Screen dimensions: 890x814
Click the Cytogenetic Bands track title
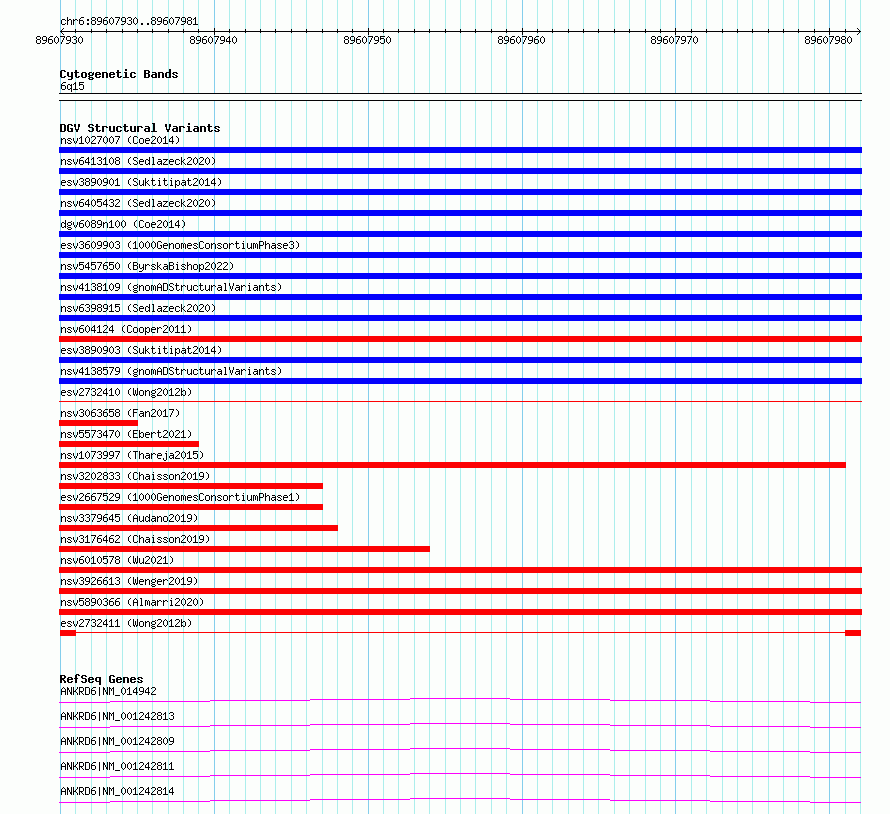tap(119, 74)
